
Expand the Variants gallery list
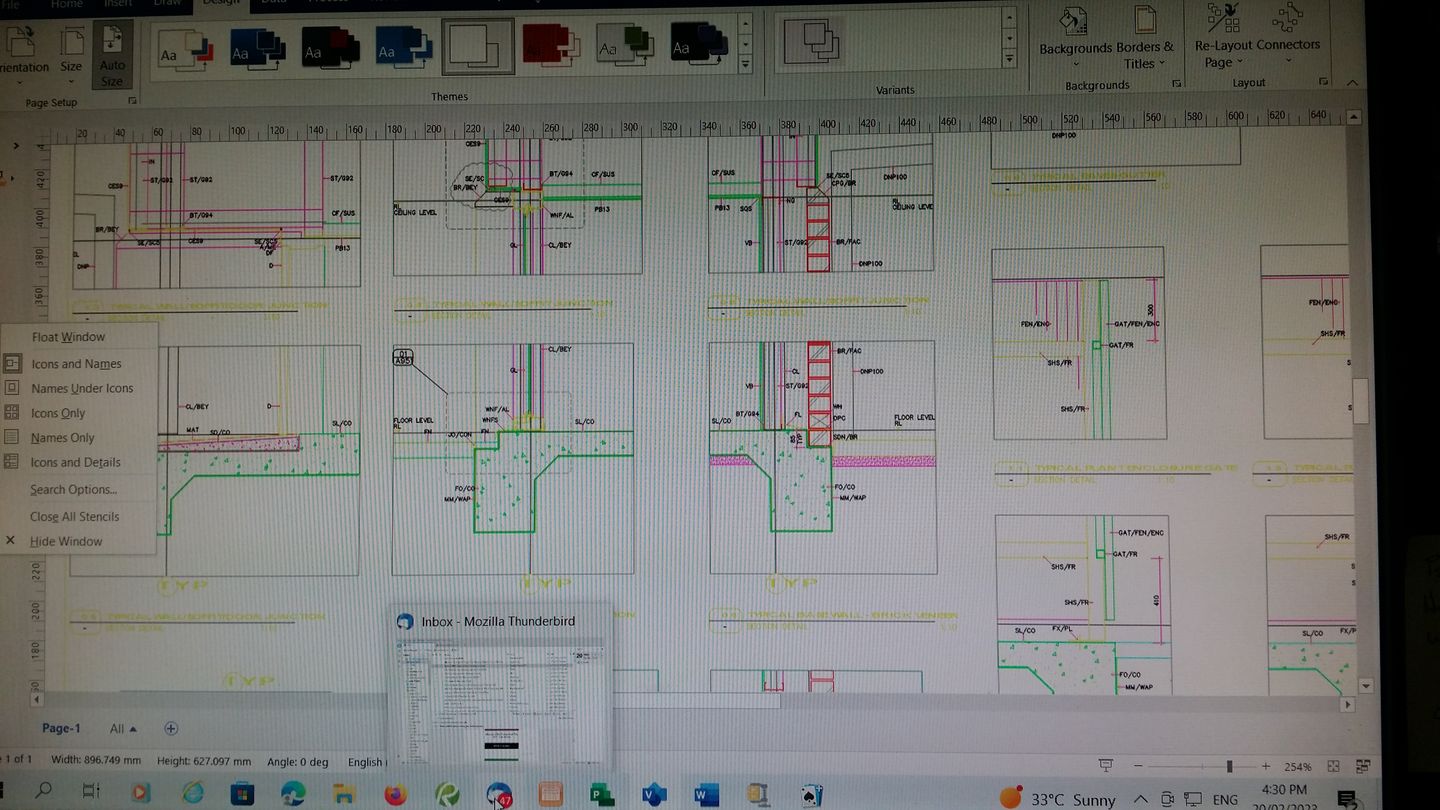[1009, 60]
